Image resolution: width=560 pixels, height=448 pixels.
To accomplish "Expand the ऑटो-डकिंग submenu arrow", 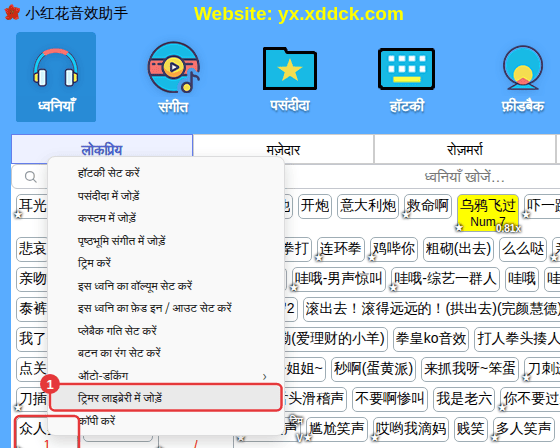I will 265,377.
